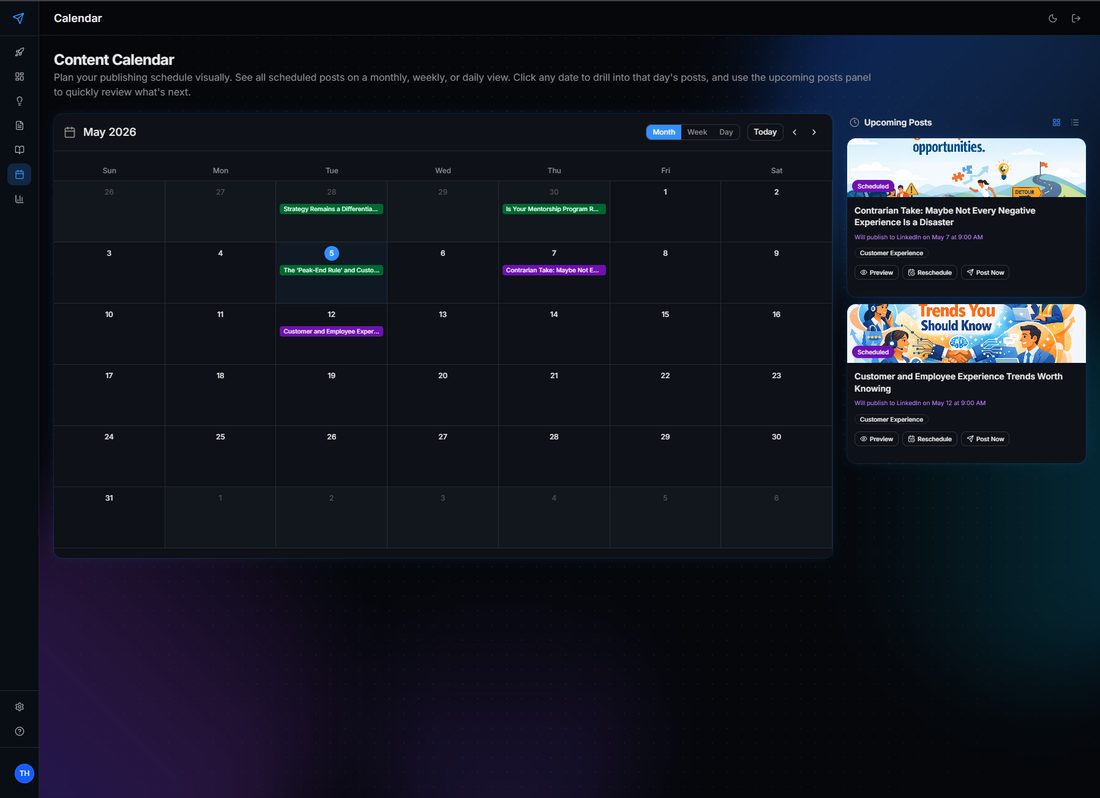The width and height of the screenshot is (1100, 798).
Task: Click 'Will publish to LinkedIn on May 7' text
Action: coord(918,237)
